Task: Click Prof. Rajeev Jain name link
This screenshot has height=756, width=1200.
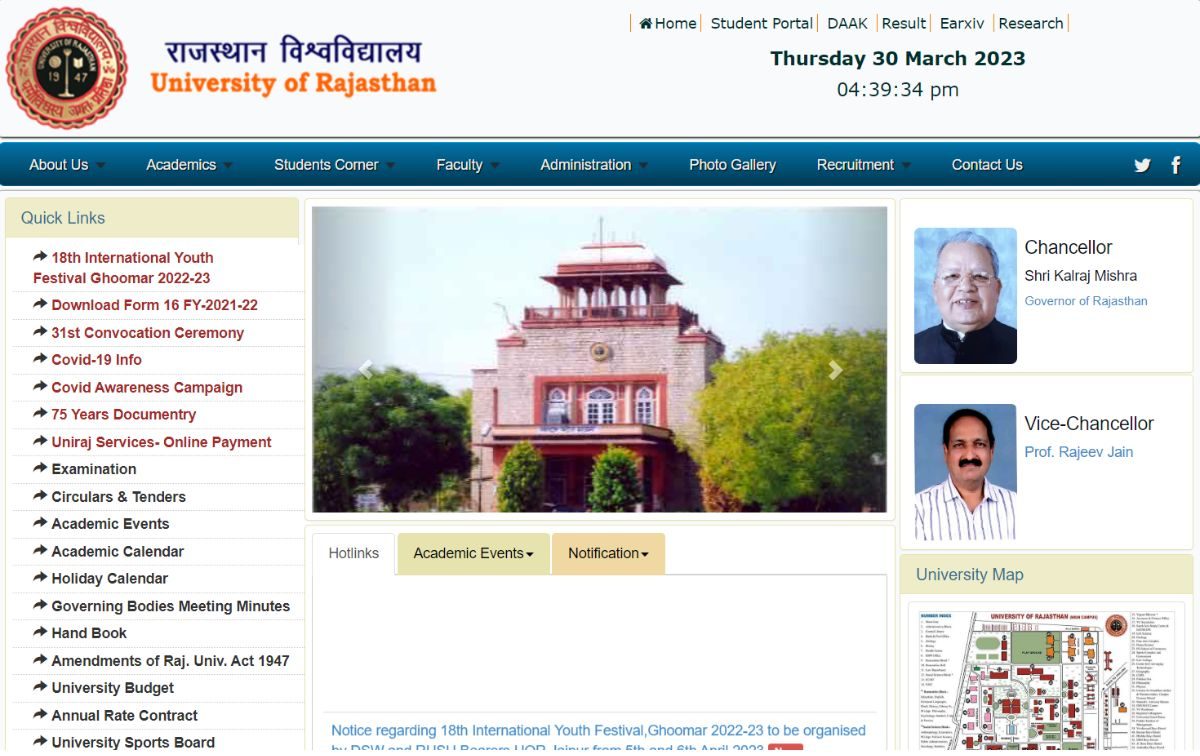Action: (x=1078, y=452)
